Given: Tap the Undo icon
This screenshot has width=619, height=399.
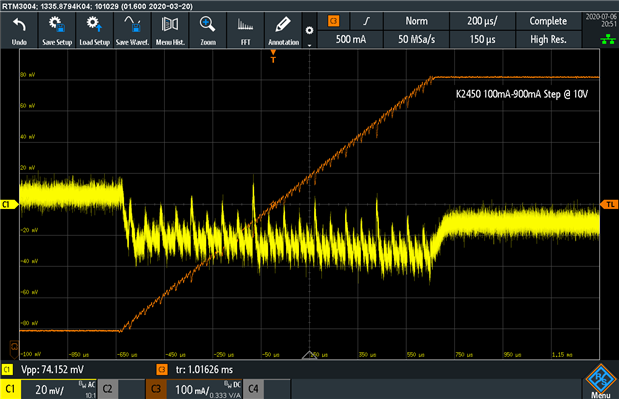Looking at the screenshot, I should coord(19,30).
